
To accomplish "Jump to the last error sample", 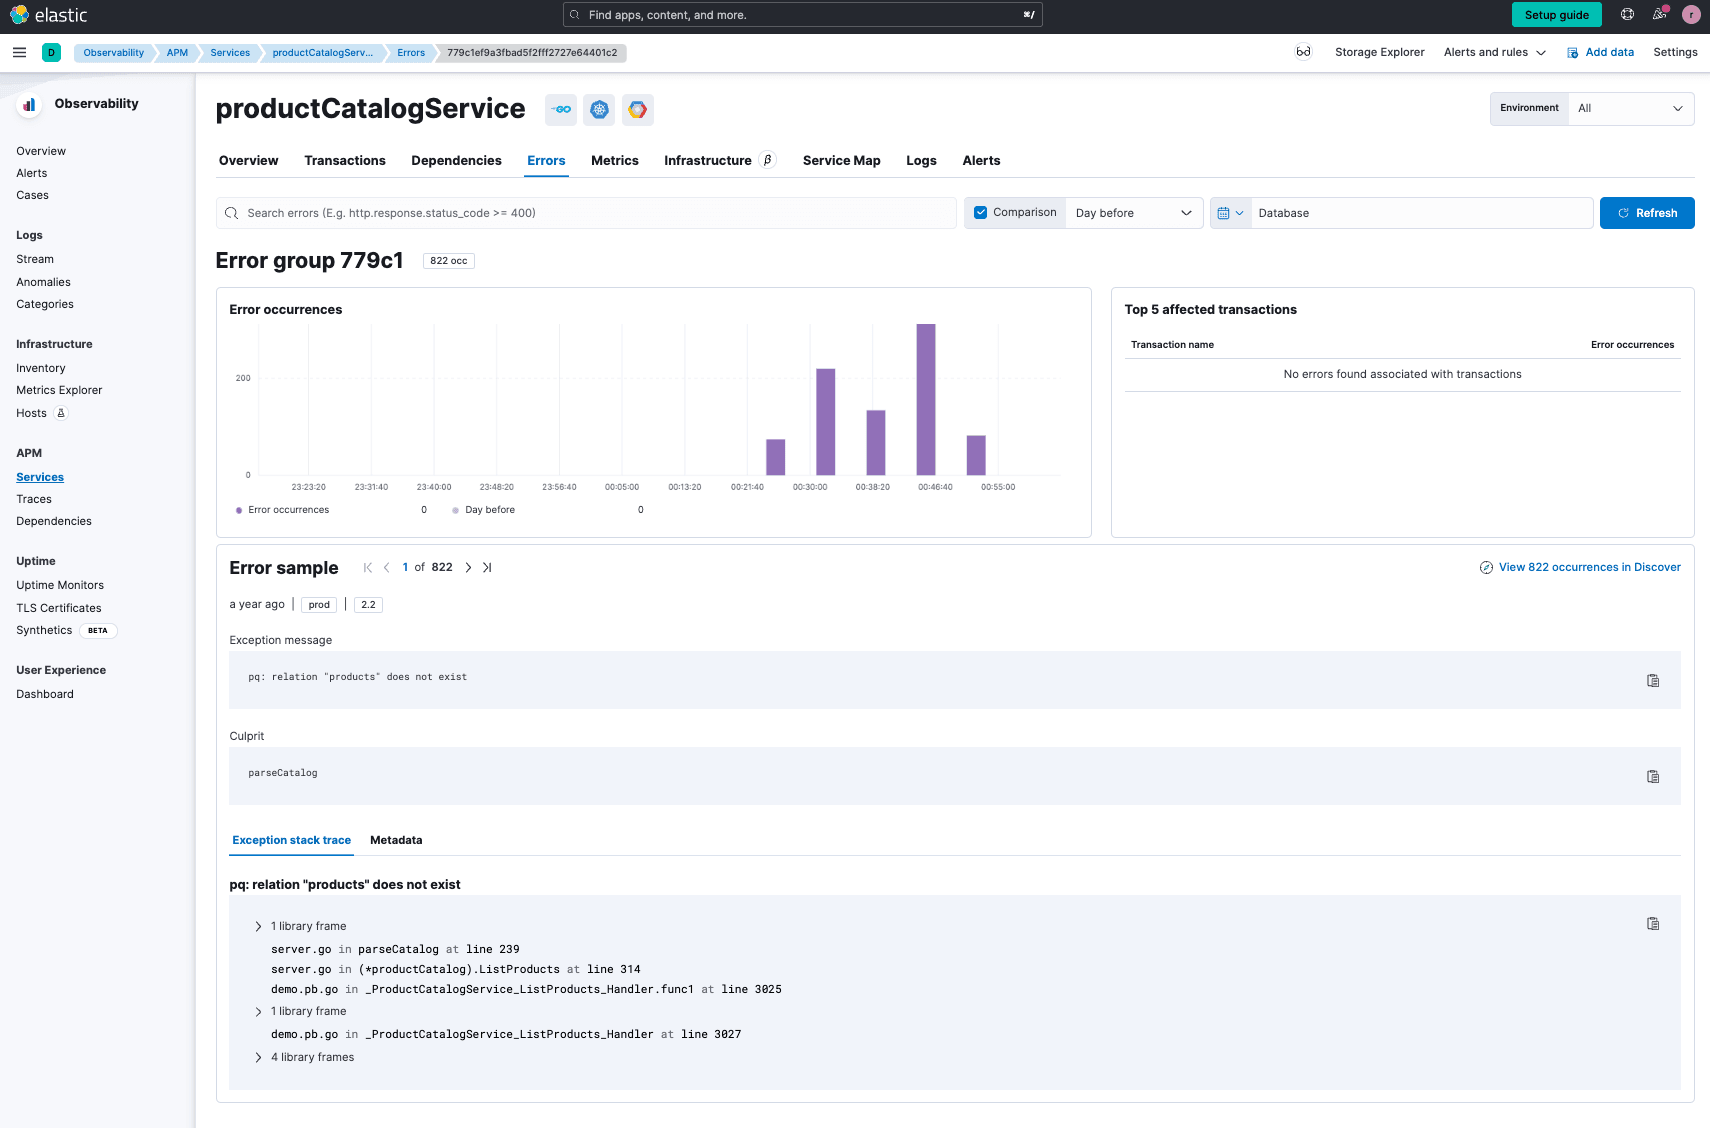I will 487,567.
